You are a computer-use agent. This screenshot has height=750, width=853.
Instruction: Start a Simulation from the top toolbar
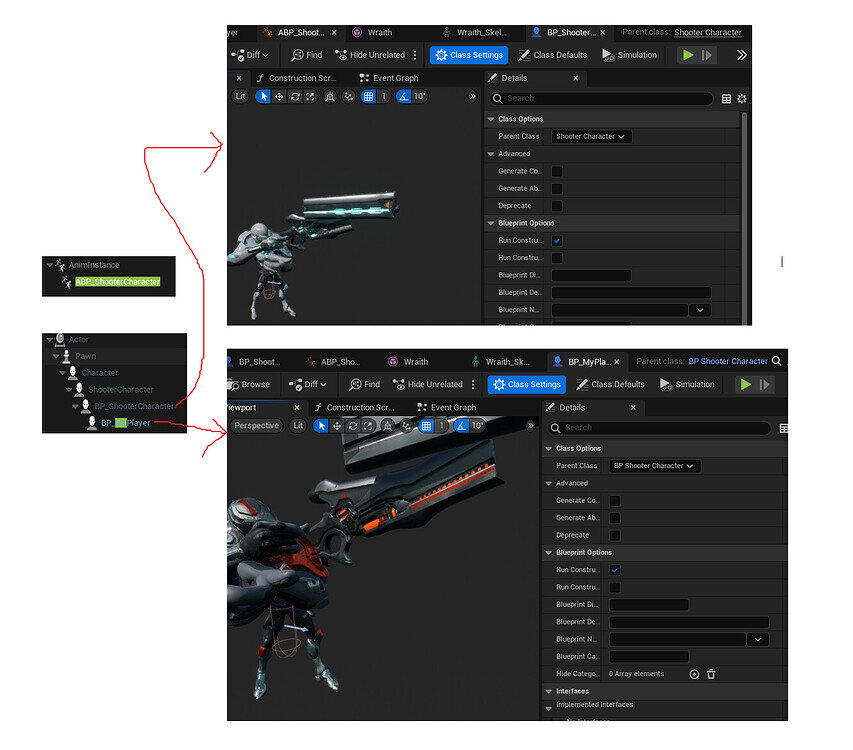tap(629, 55)
